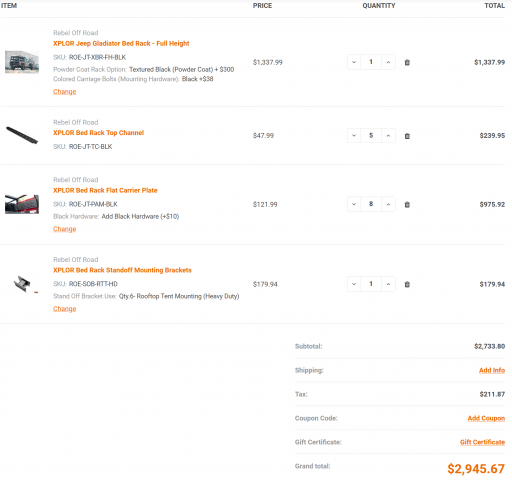Viewport: 512px width, 480px height.
Task: Change Flat Carrier Plate hardware option
Action: point(65,229)
